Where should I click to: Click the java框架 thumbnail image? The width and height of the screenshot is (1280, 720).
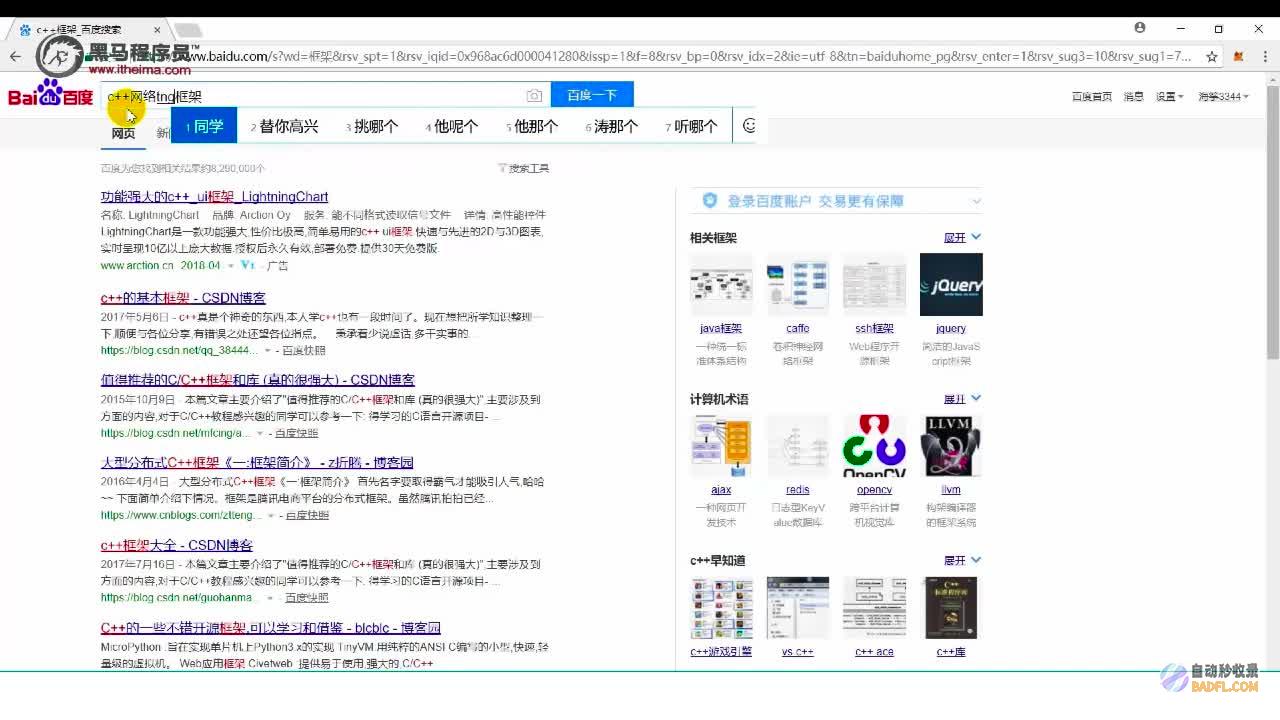(x=721, y=284)
